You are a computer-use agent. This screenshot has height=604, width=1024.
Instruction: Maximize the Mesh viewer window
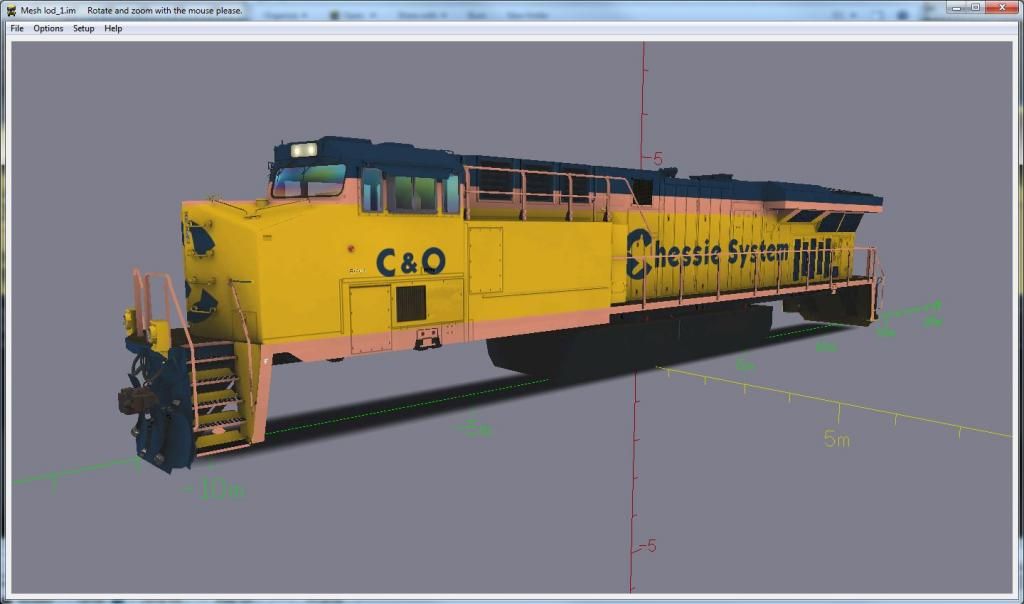(x=975, y=8)
